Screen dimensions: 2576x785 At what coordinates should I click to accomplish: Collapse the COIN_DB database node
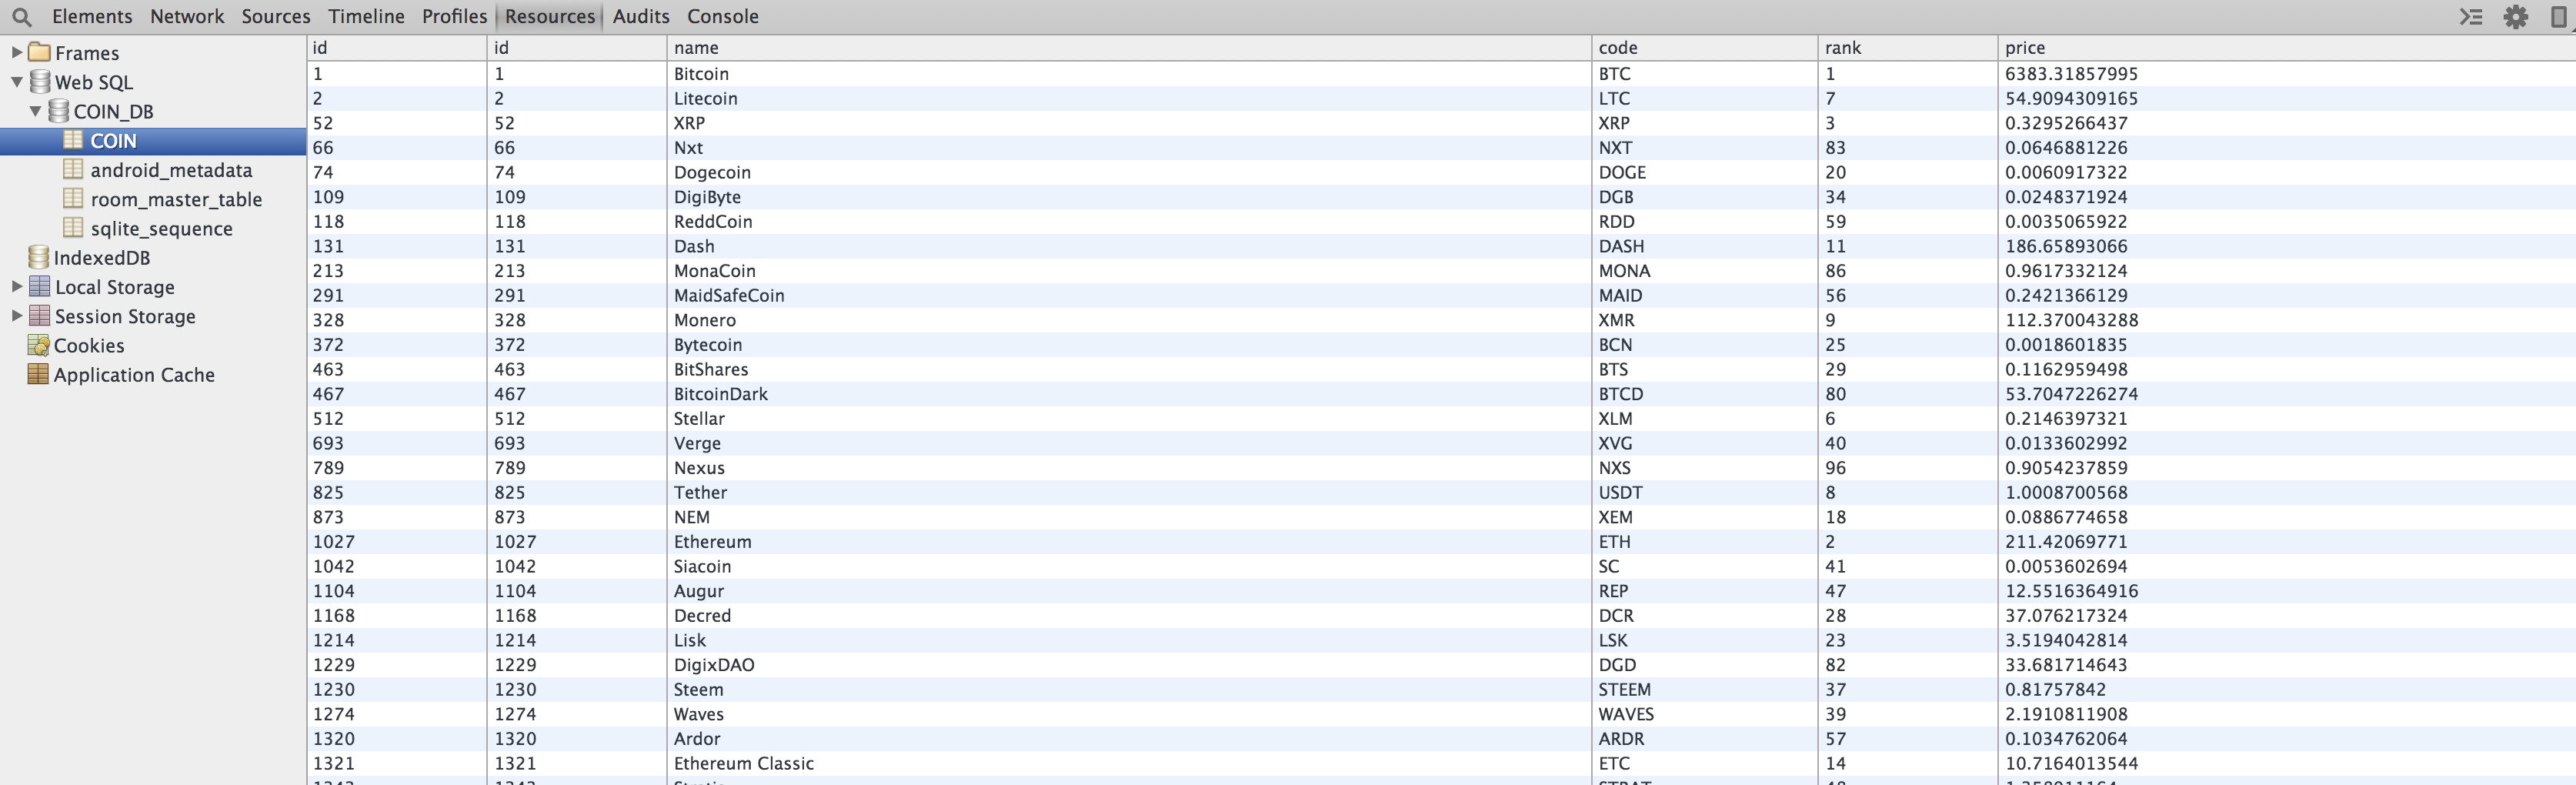pyautogui.click(x=35, y=111)
